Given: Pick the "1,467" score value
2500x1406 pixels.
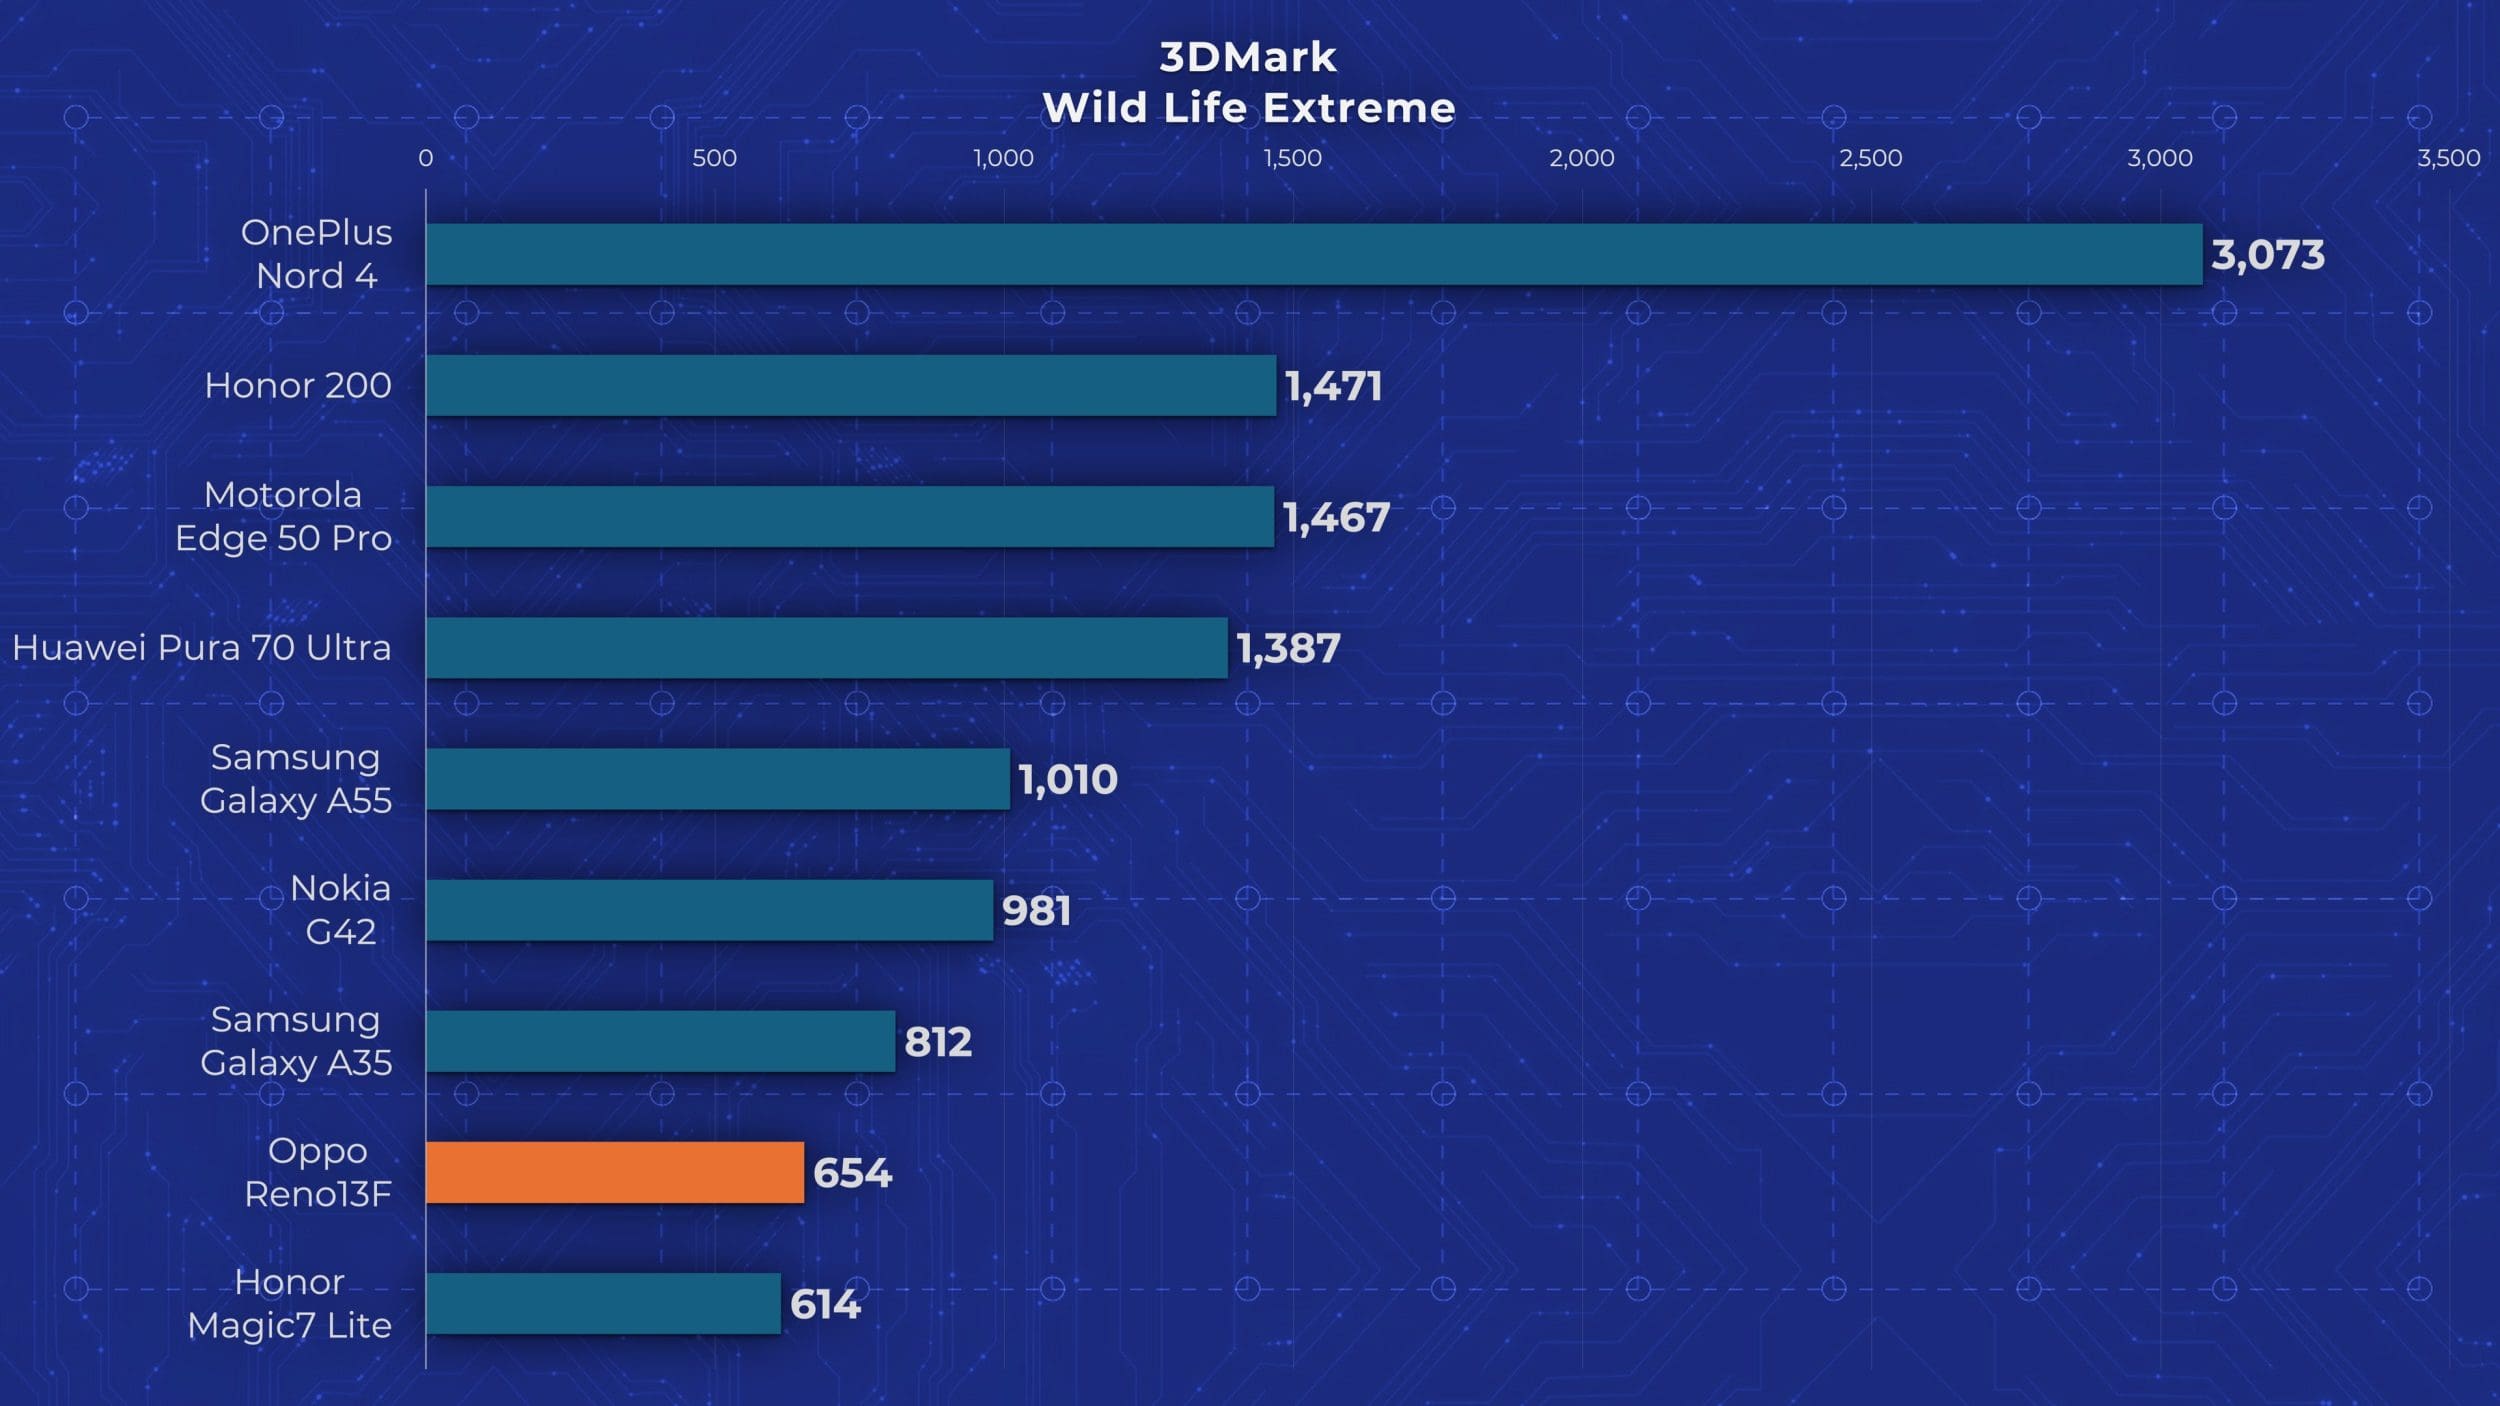Looking at the screenshot, I should coord(1336,517).
